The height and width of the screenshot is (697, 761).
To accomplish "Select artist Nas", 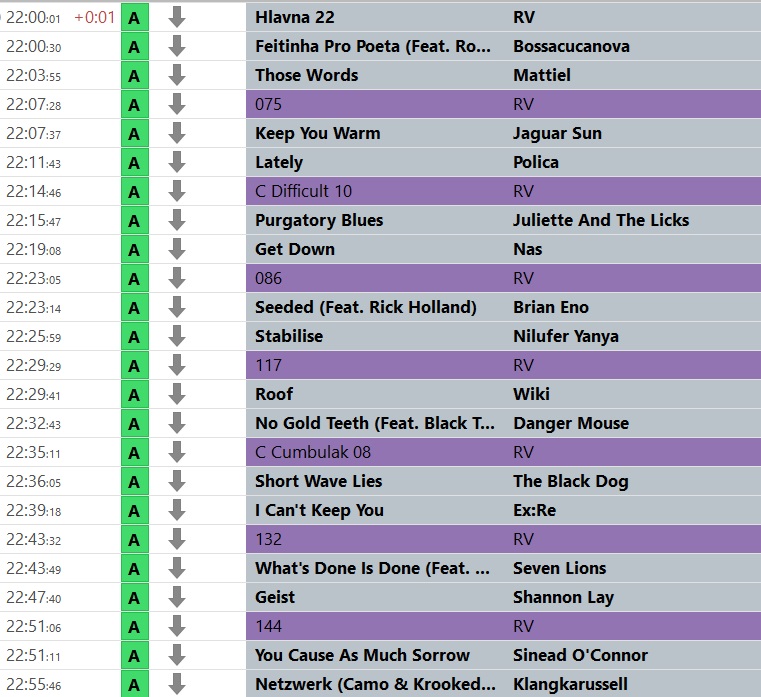I will [x=528, y=249].
